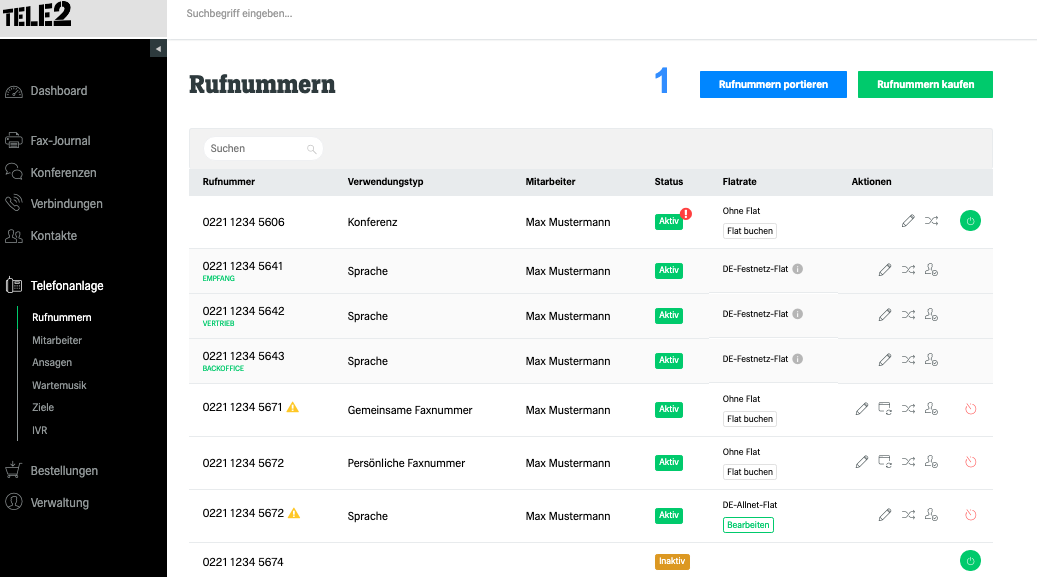Click the 'Rufnummern kaufen' button
The image size is (1037, 577).
pos(925,85)
